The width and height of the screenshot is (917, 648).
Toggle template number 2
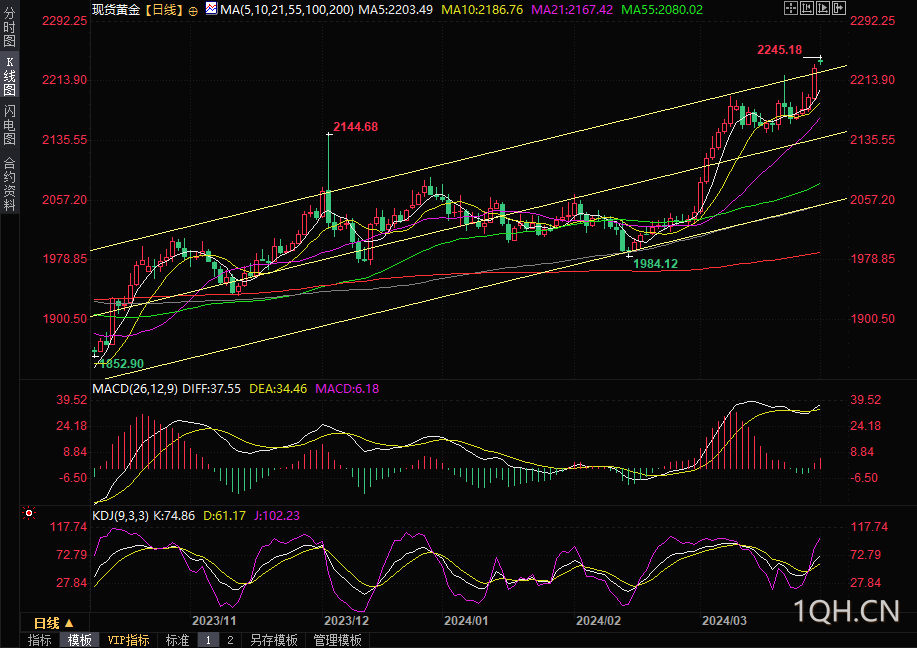point(230,640)
